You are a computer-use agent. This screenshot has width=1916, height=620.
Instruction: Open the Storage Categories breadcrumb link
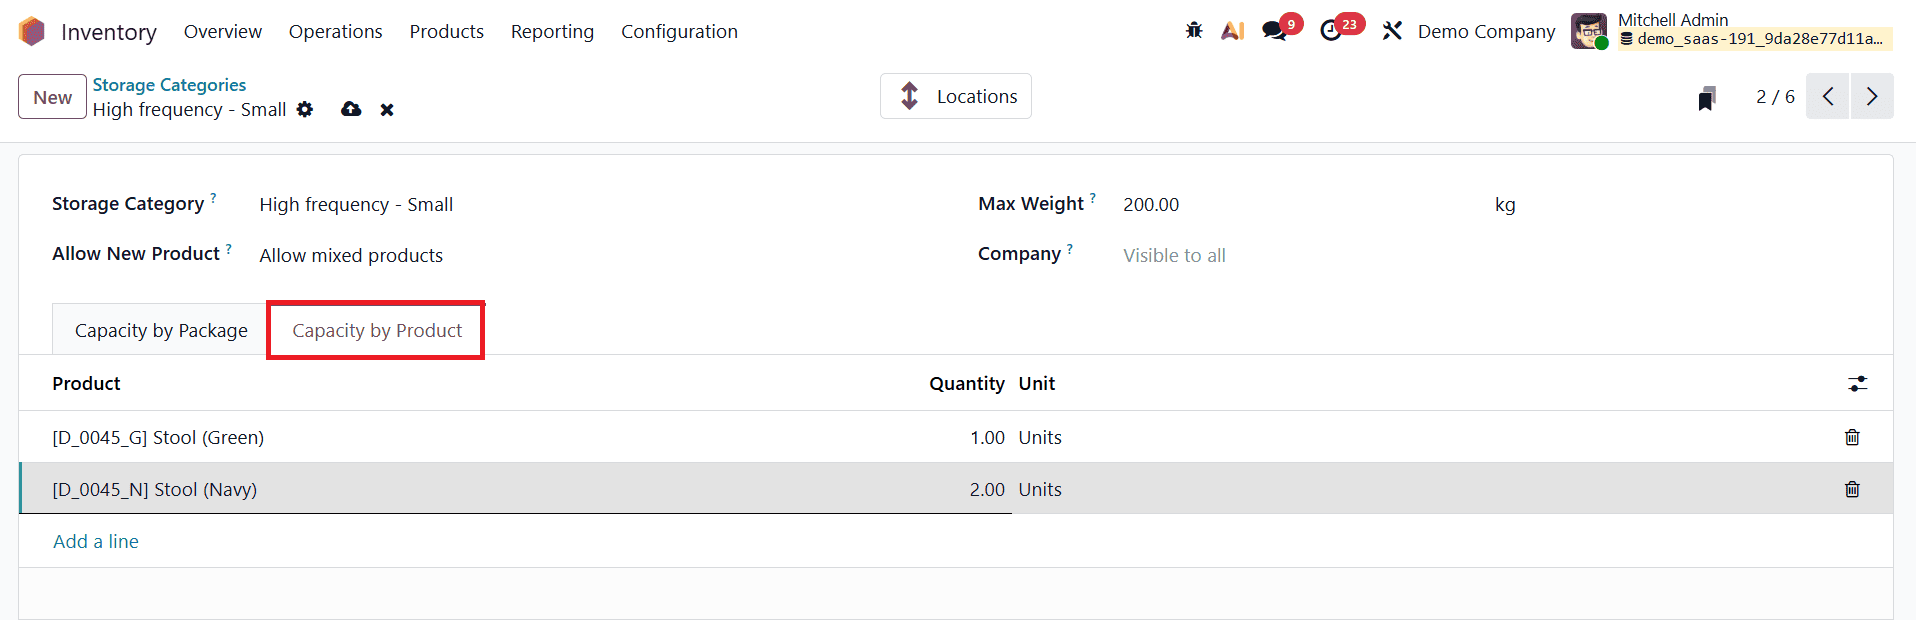click(x=168, y=84)
